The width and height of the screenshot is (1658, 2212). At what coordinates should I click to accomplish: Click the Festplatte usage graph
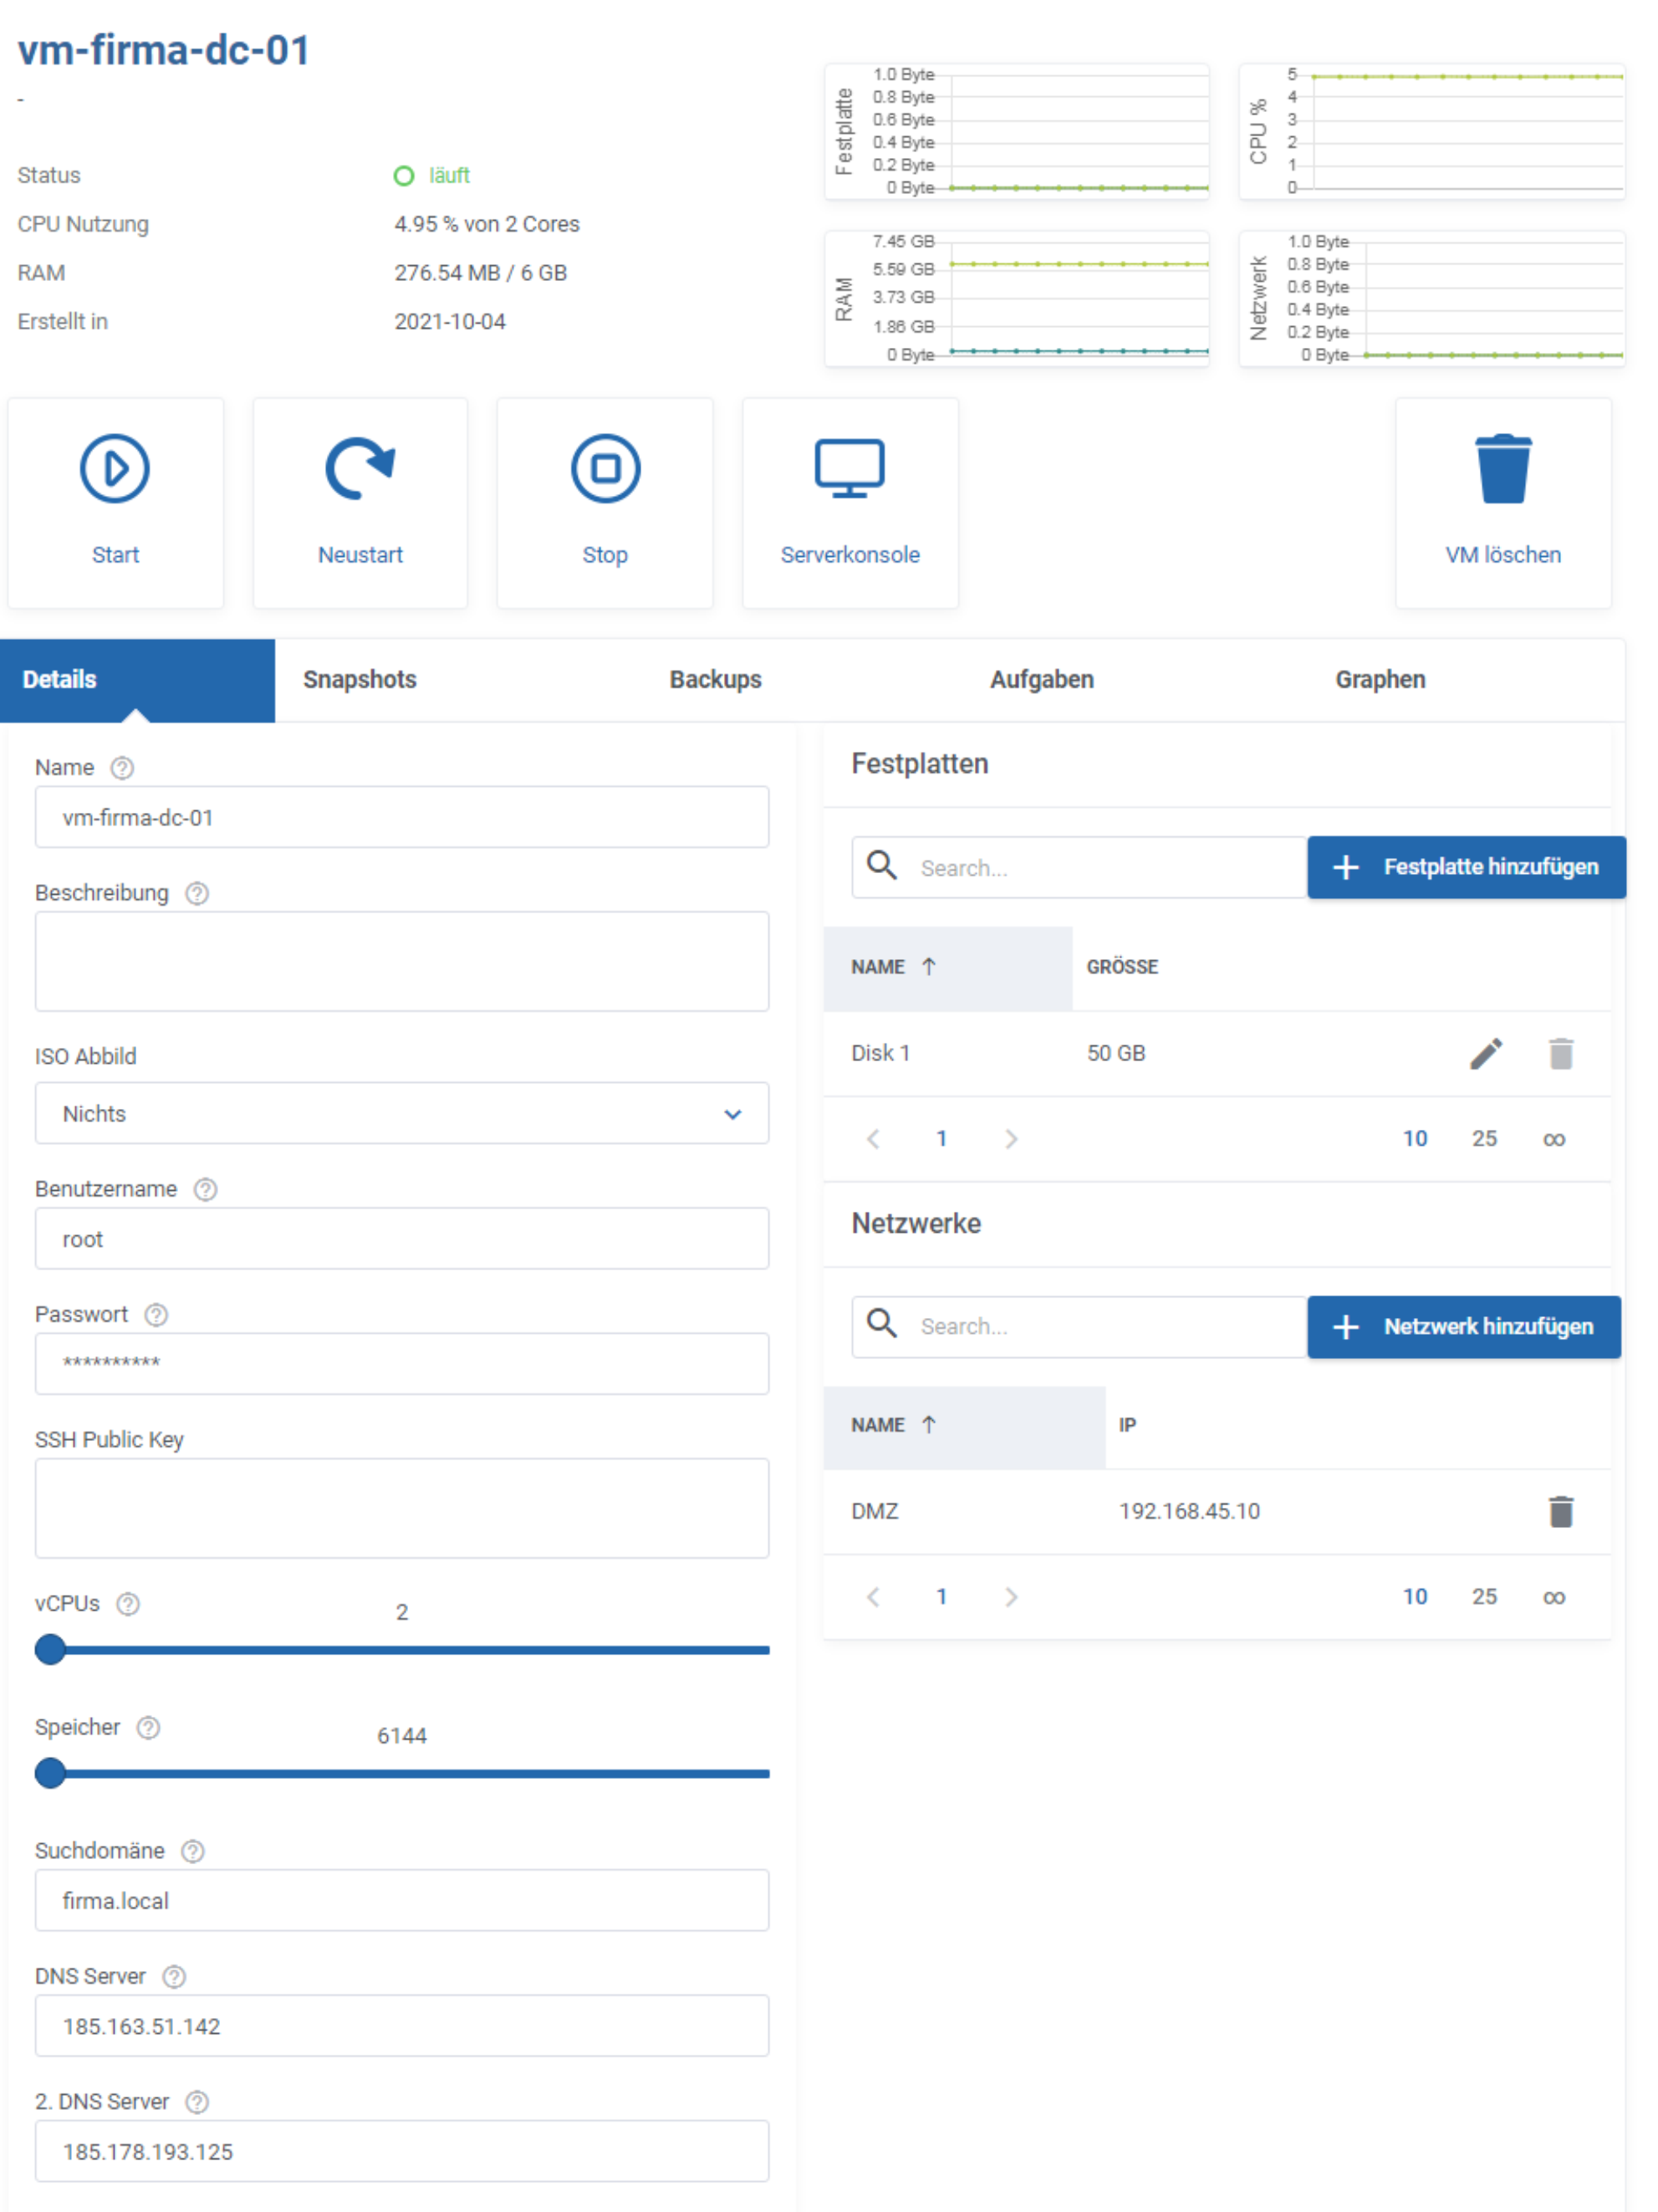tap(1016, 131)
